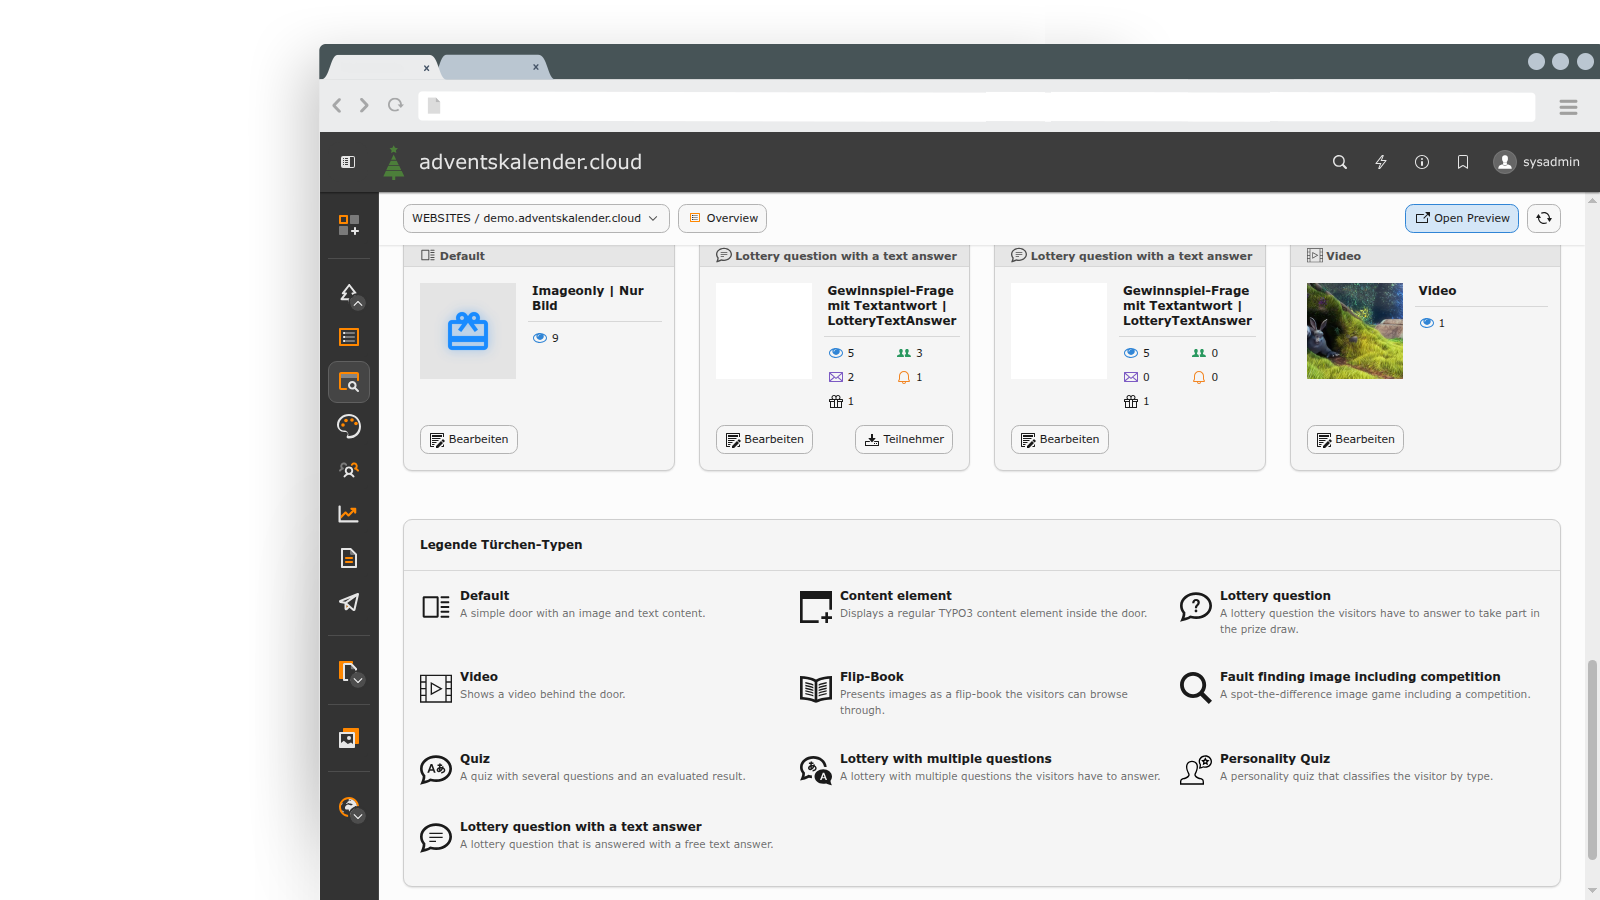The height and width of the screenshot is (900, 1600).
Task: Open the Filelist module in sidebar
Action: tap(349, 738)
